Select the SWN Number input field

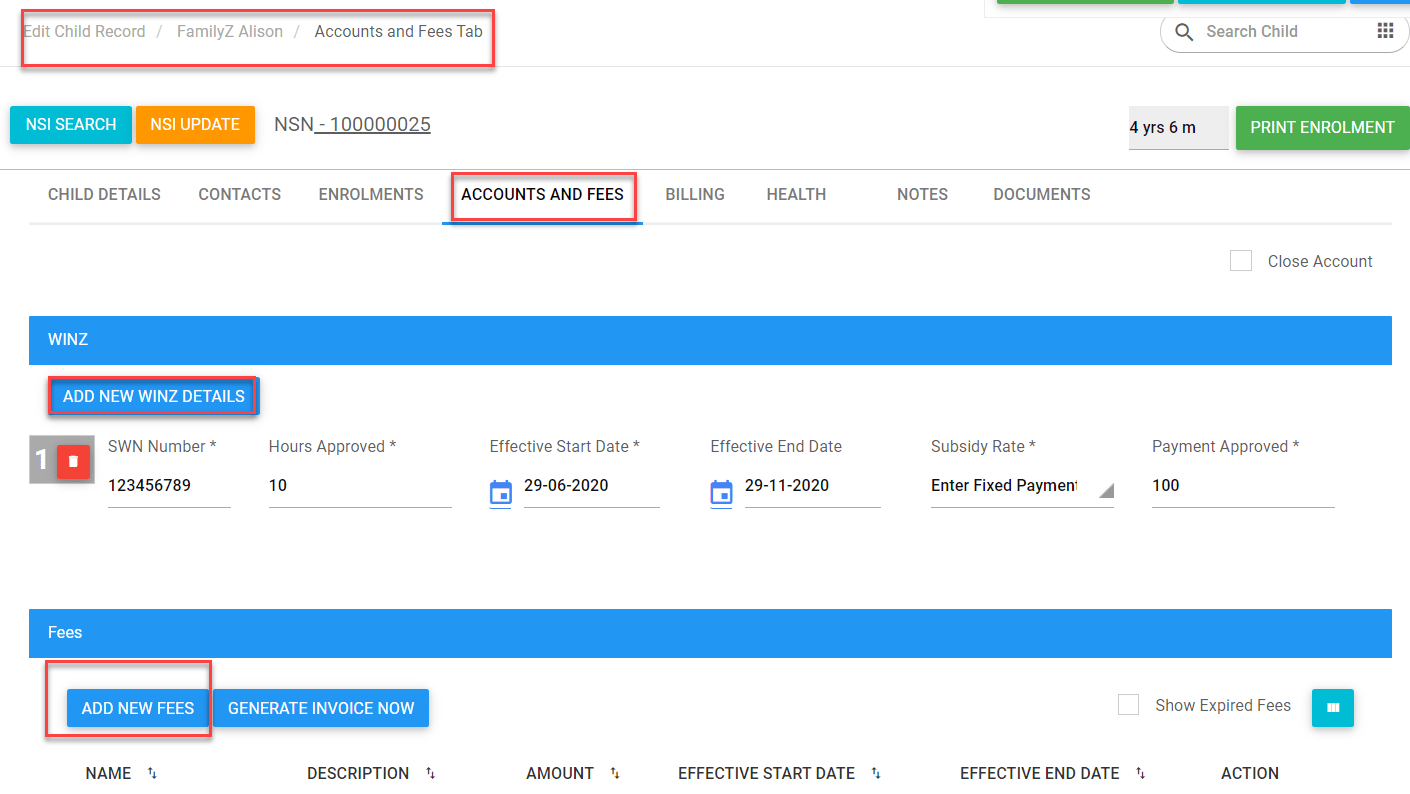pyautogui.click(x=169, y=485)
